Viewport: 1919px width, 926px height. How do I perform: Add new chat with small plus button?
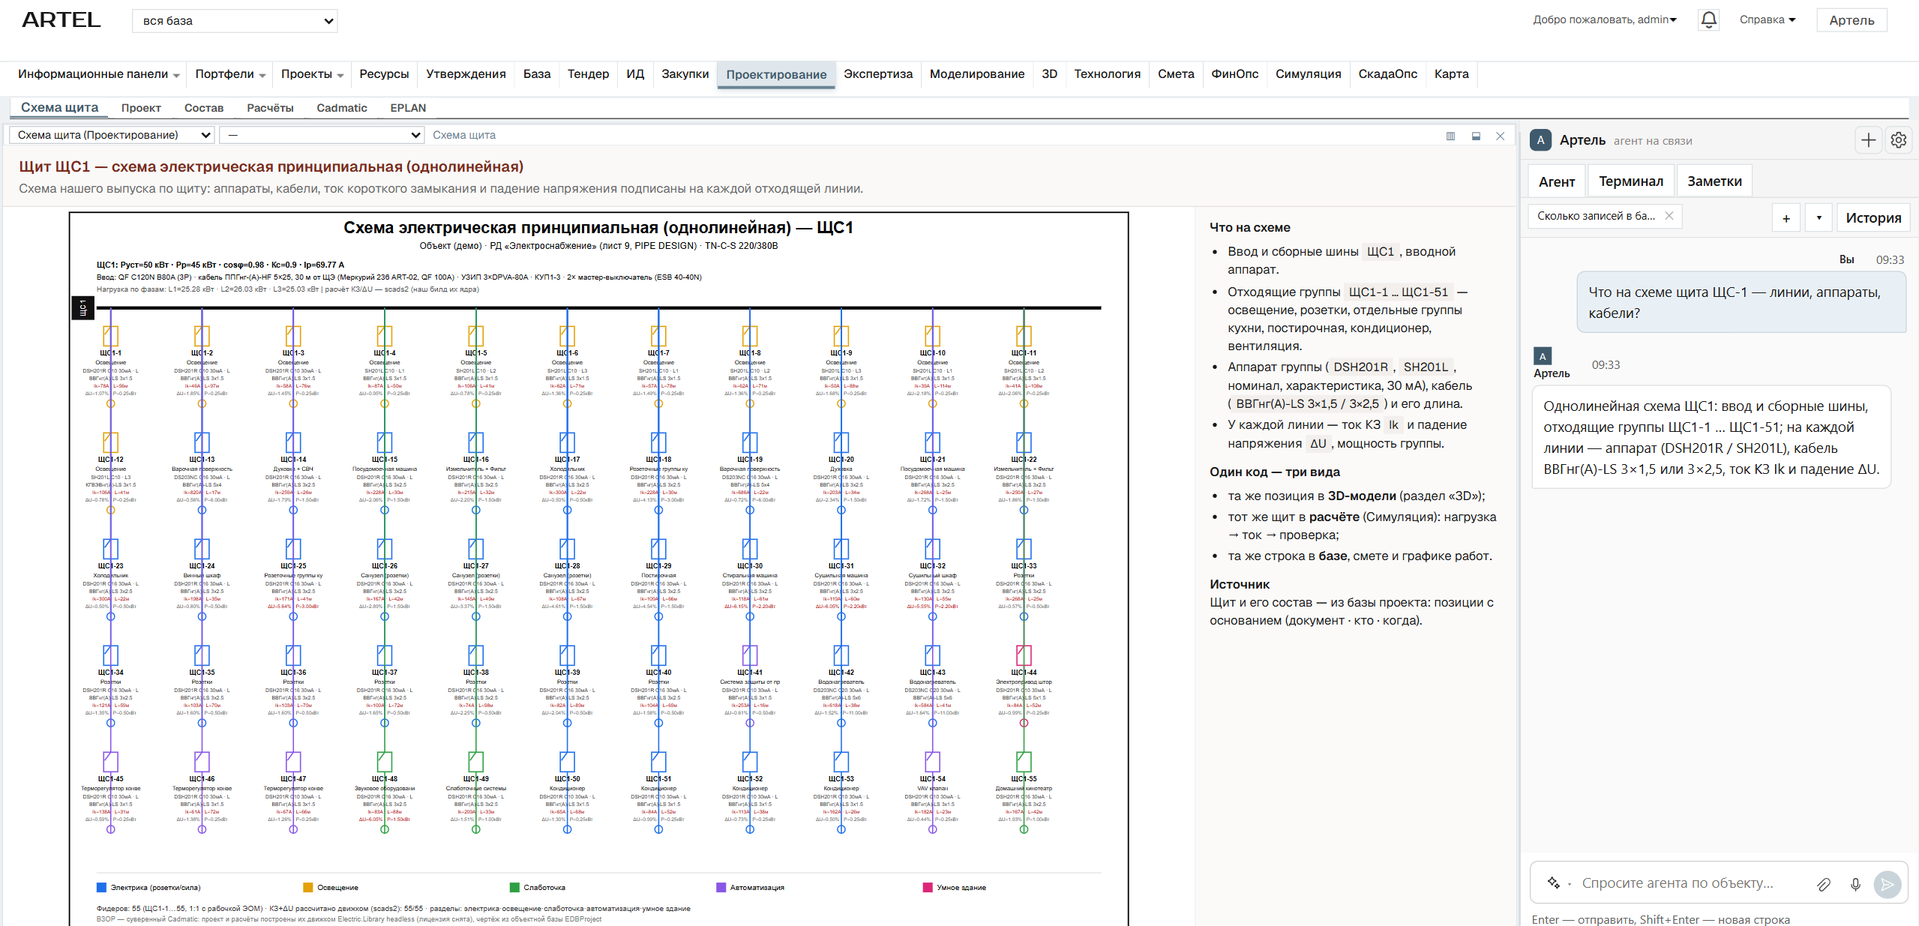click(x=1786, y=218)
